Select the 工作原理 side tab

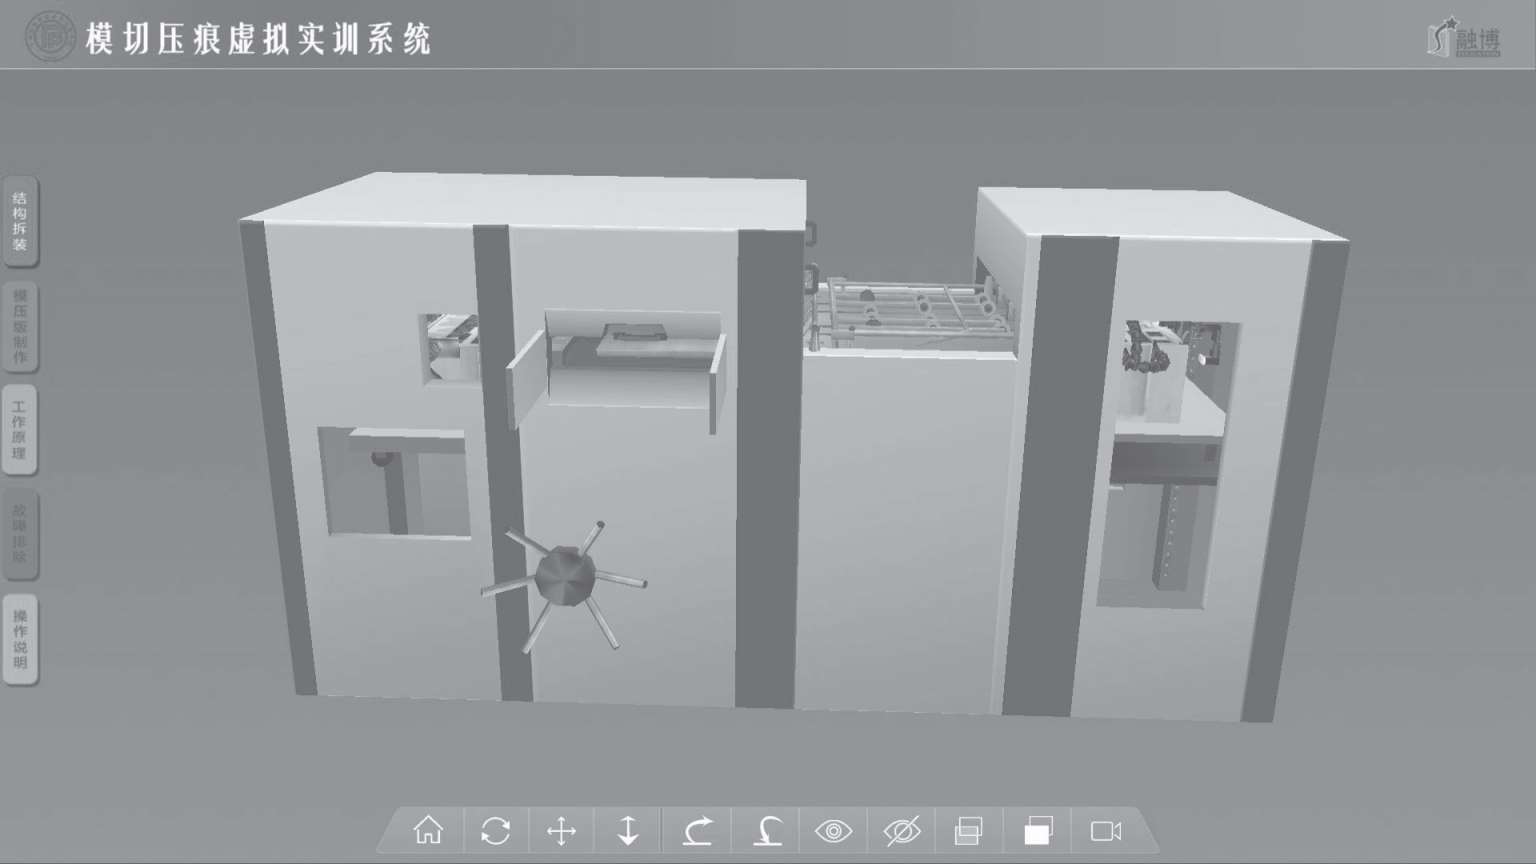[x=20, y=430]
